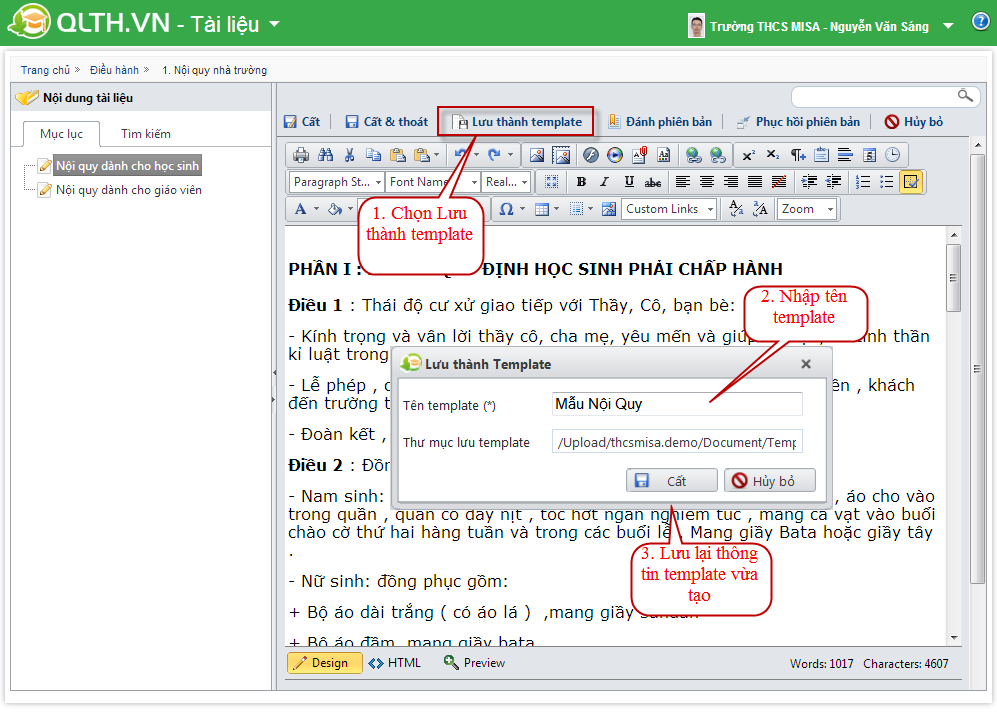Click the Redo arrow icon
The width and height of the screenshot is (997, 717).
pos(494,154)
